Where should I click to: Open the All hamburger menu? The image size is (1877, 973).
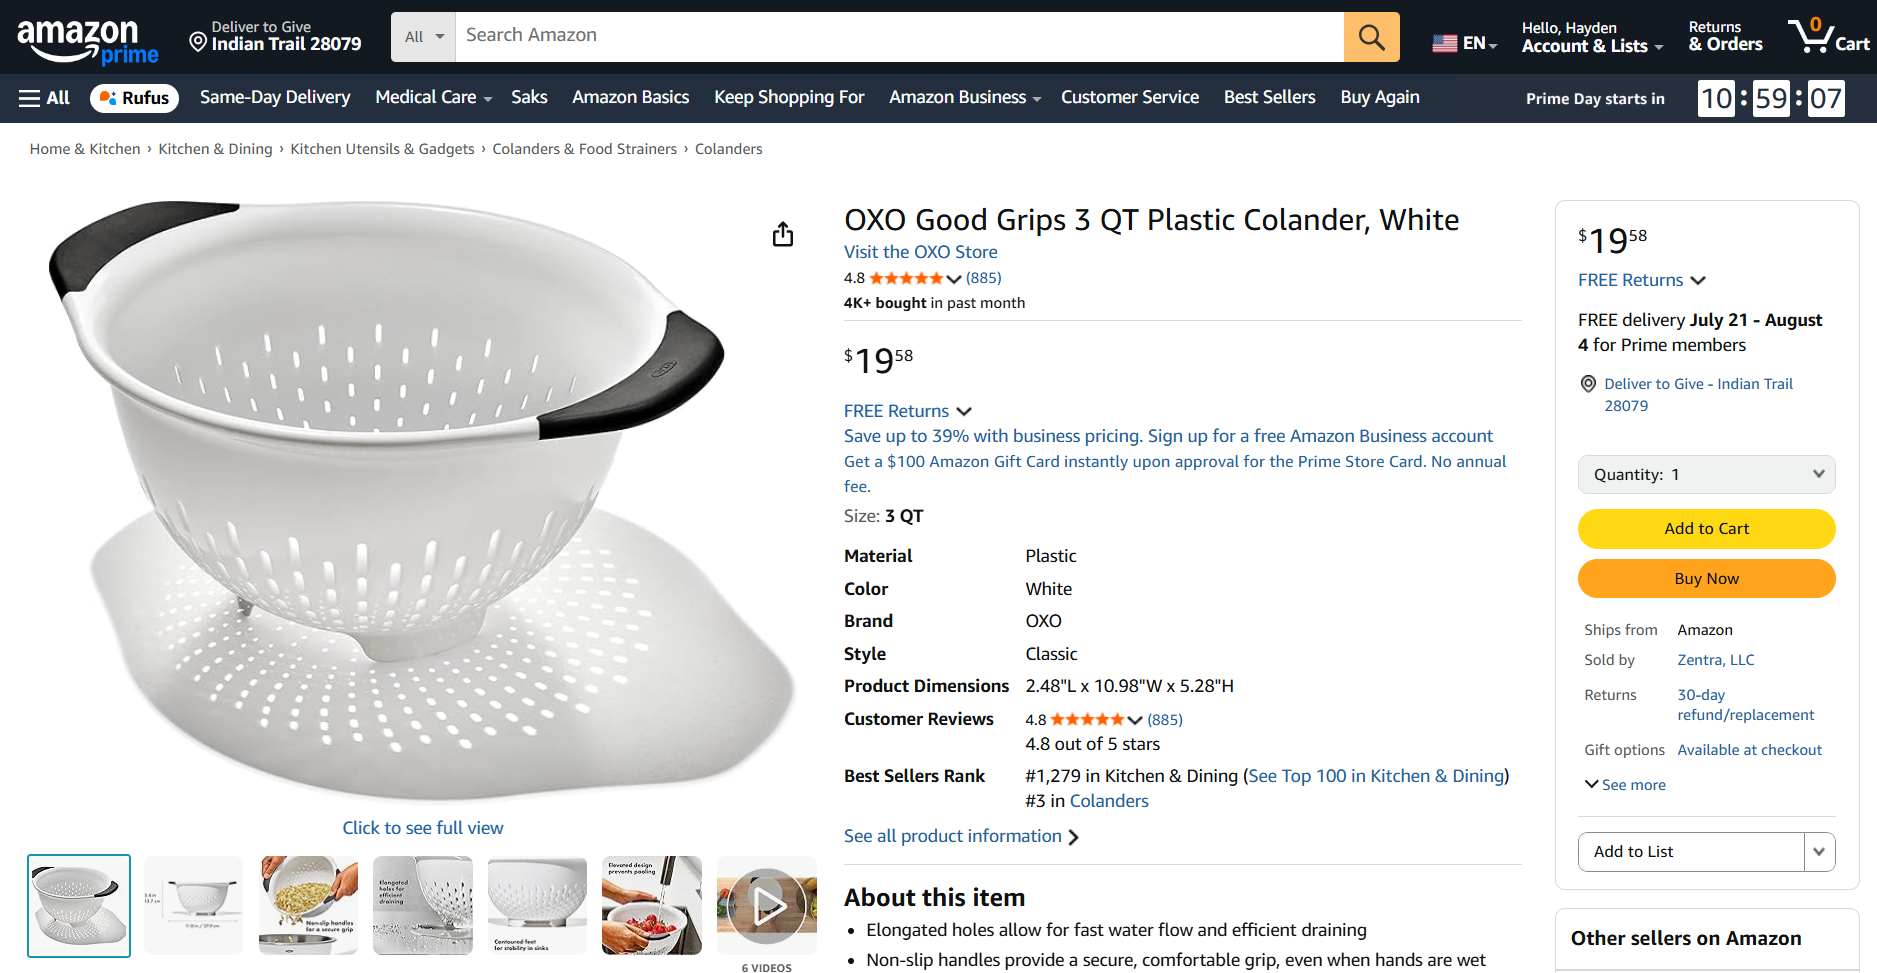[44, 98]
